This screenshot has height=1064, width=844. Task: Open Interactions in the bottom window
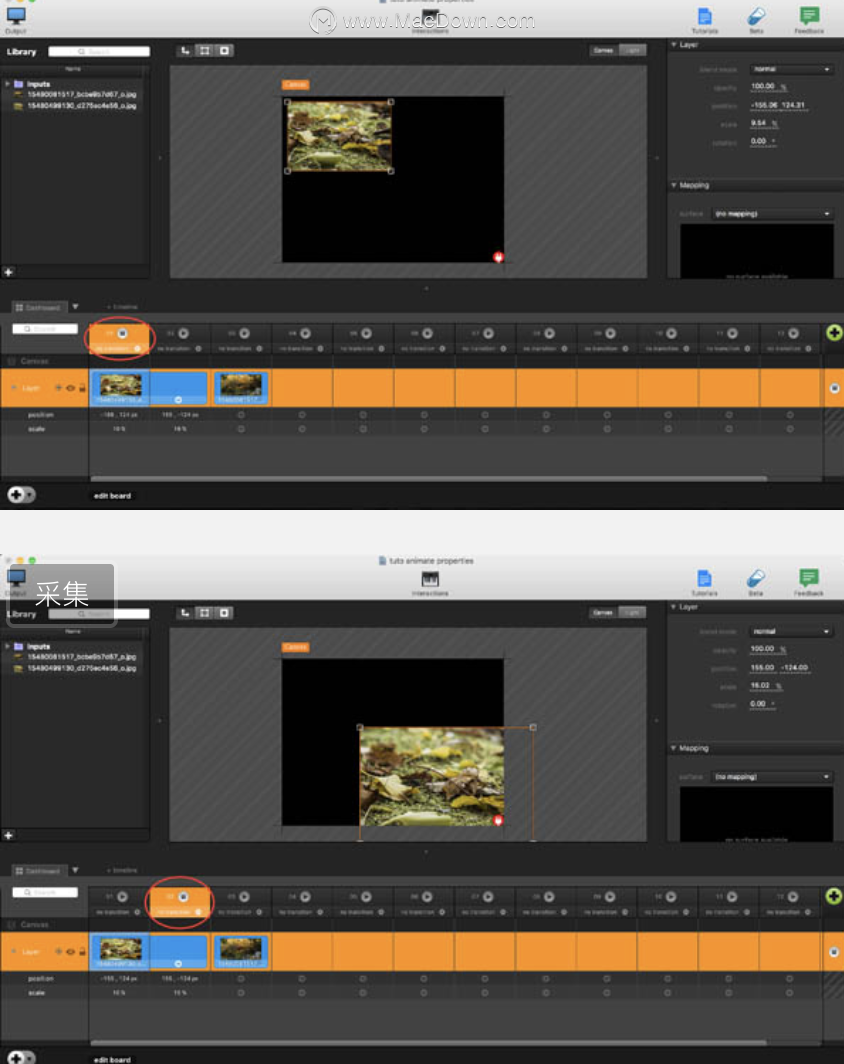pos(430,583)
